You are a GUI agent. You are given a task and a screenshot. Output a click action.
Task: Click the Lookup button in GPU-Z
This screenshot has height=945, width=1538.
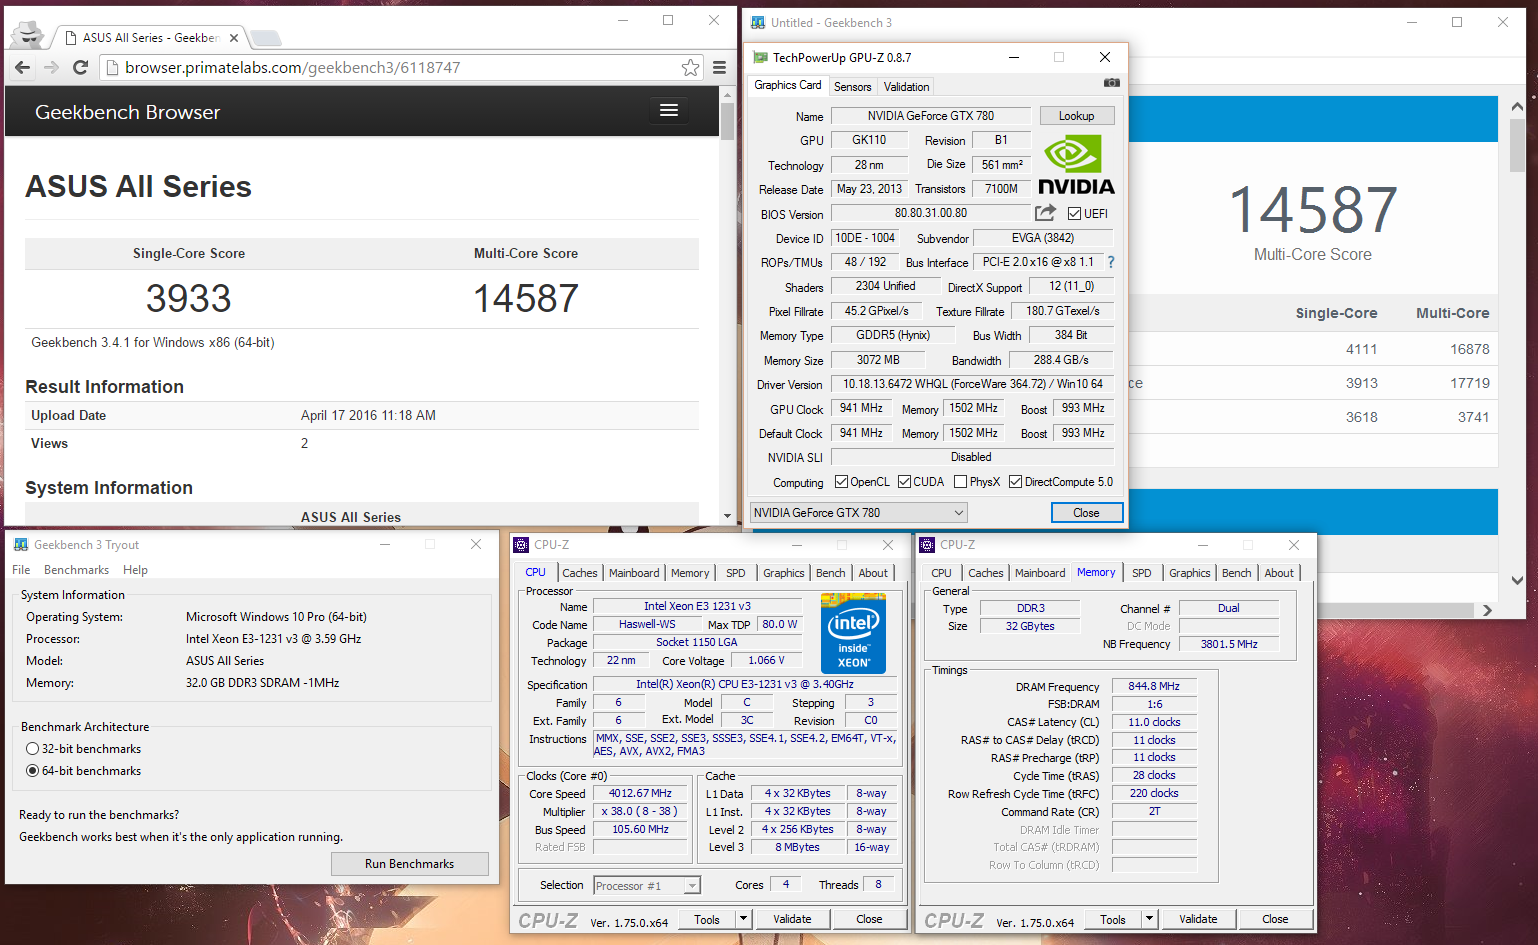click(x=1076, y=116)
